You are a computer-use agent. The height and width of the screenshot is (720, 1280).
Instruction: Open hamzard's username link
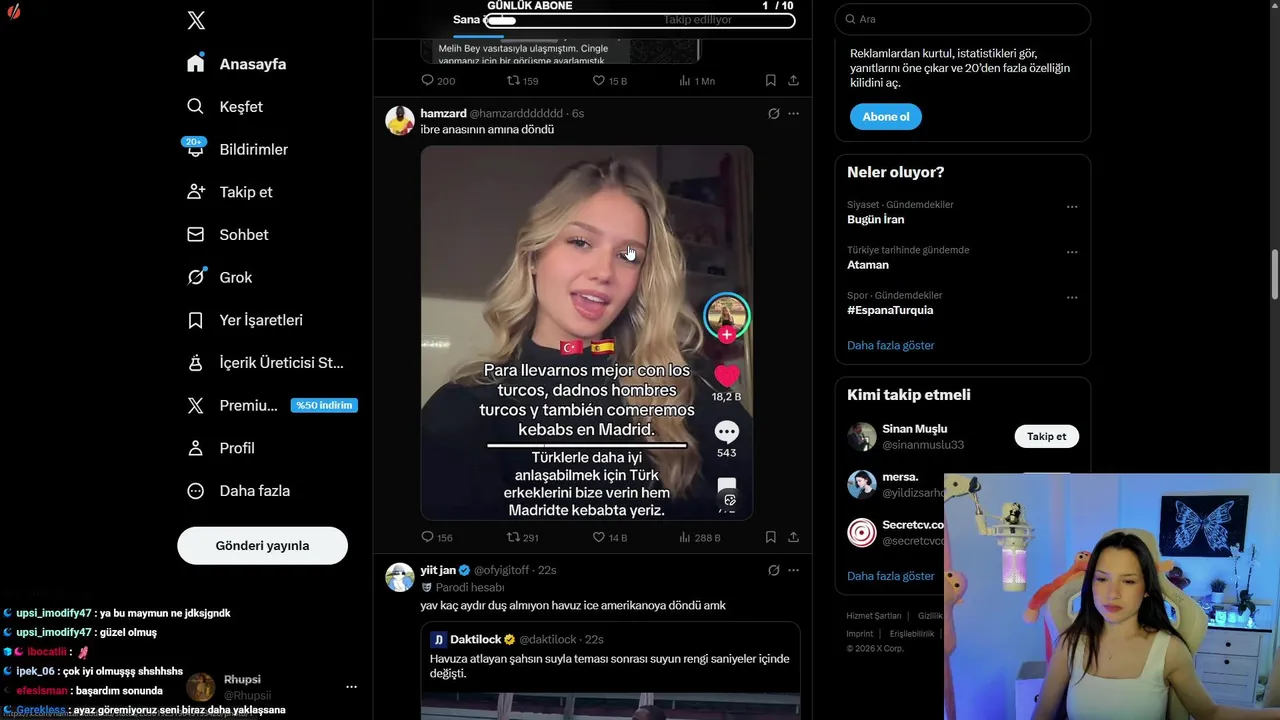pyautogui.click(x=516, y=114)
